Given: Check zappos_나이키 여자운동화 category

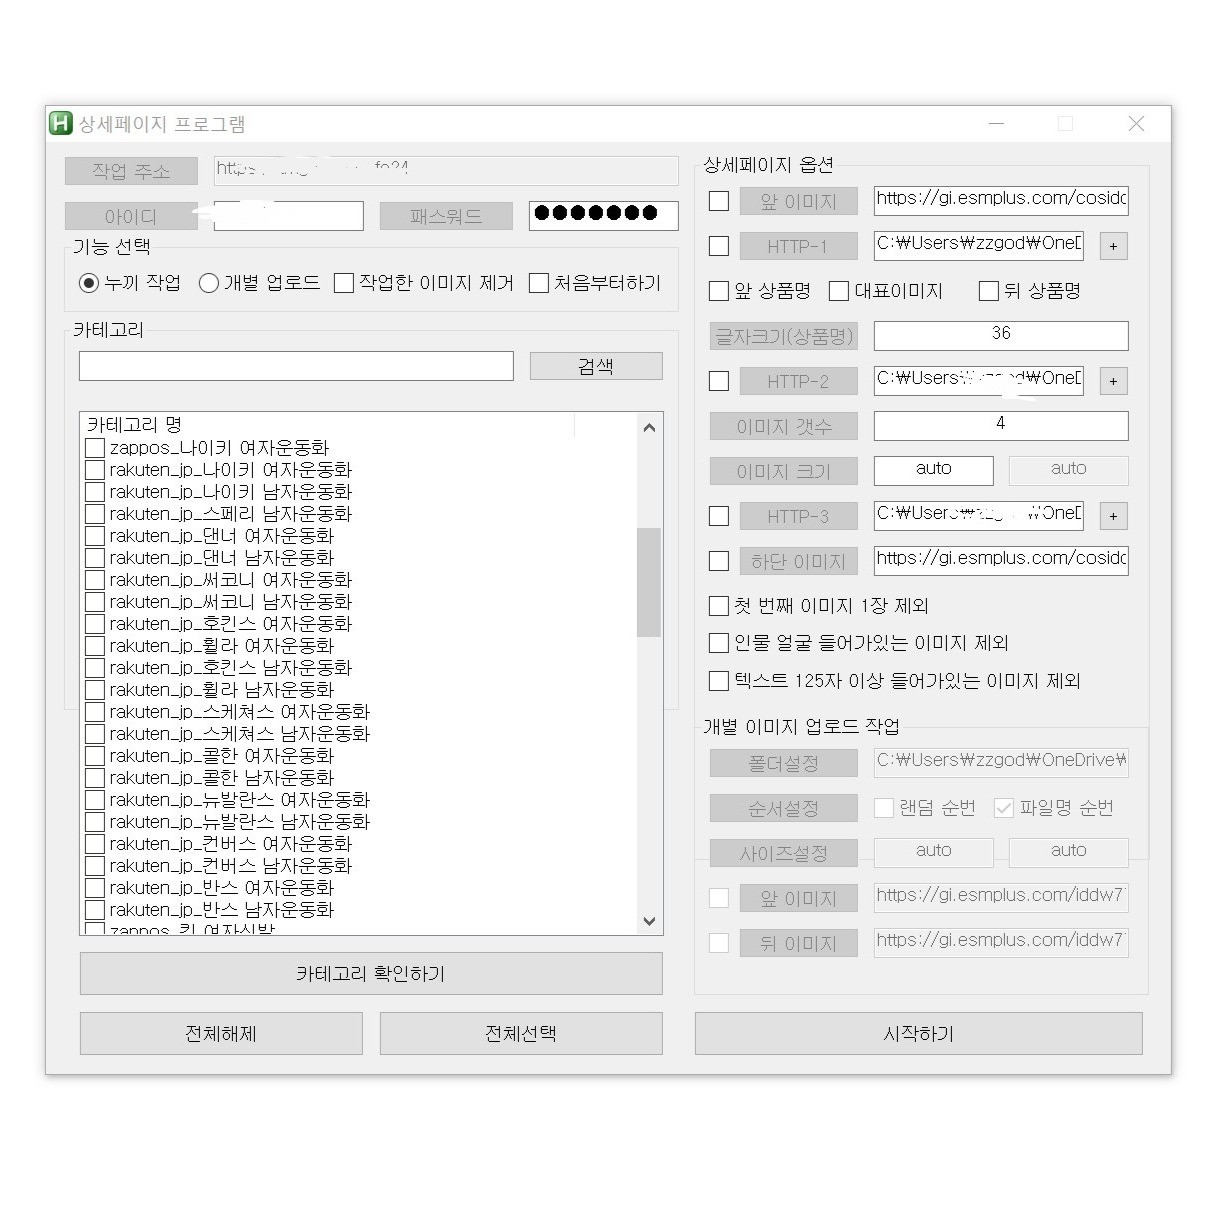Looking at the screenshot, I should point(95,447).
